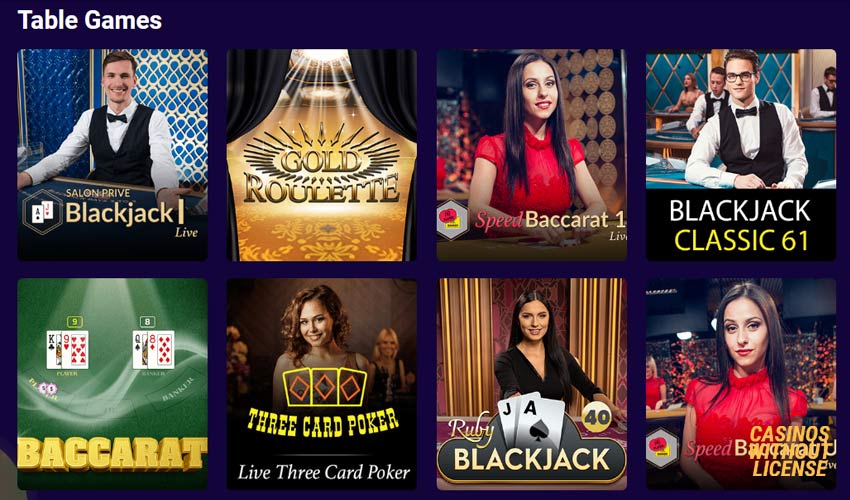Click the red hexagon badge on Speed Baccarat 1
Viewport: 850px width, 500px height.
point(453,220)
